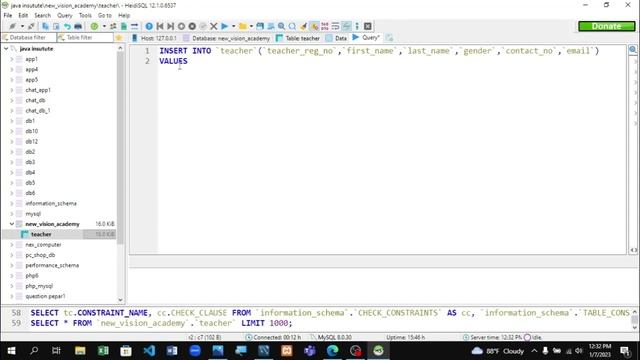Open the dropdown beside load SQL folder icon

click(251, 26)
